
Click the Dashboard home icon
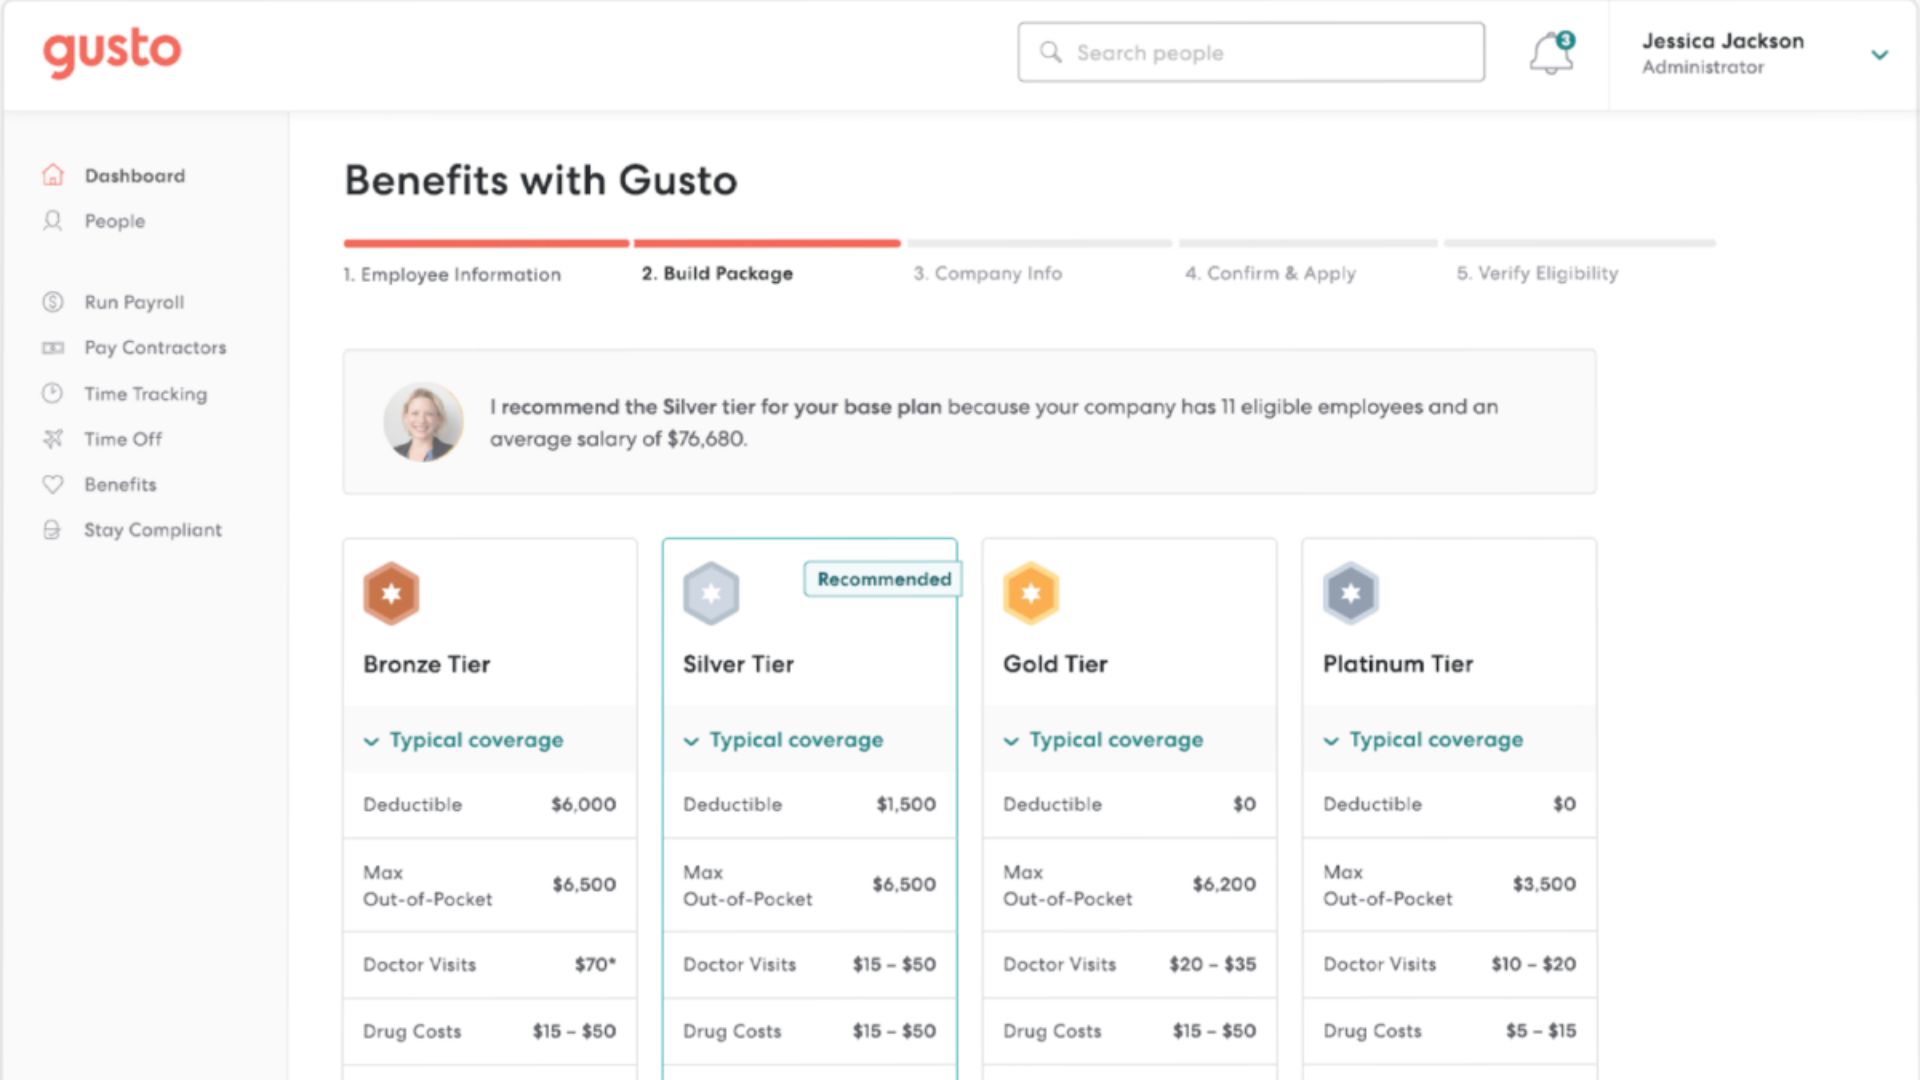point(53,175)
